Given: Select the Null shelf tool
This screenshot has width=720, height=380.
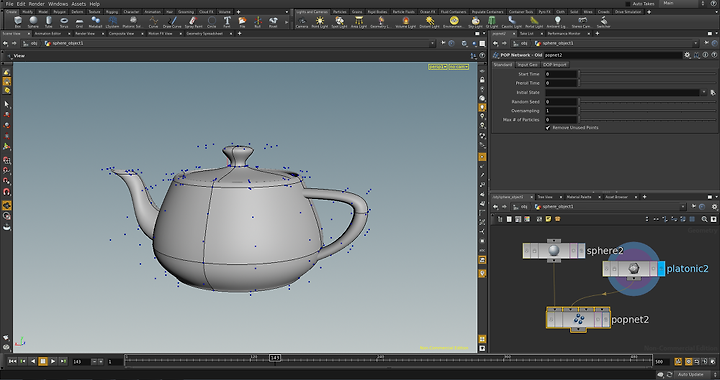Looking at the screenshot, I should tap(258, 22).
